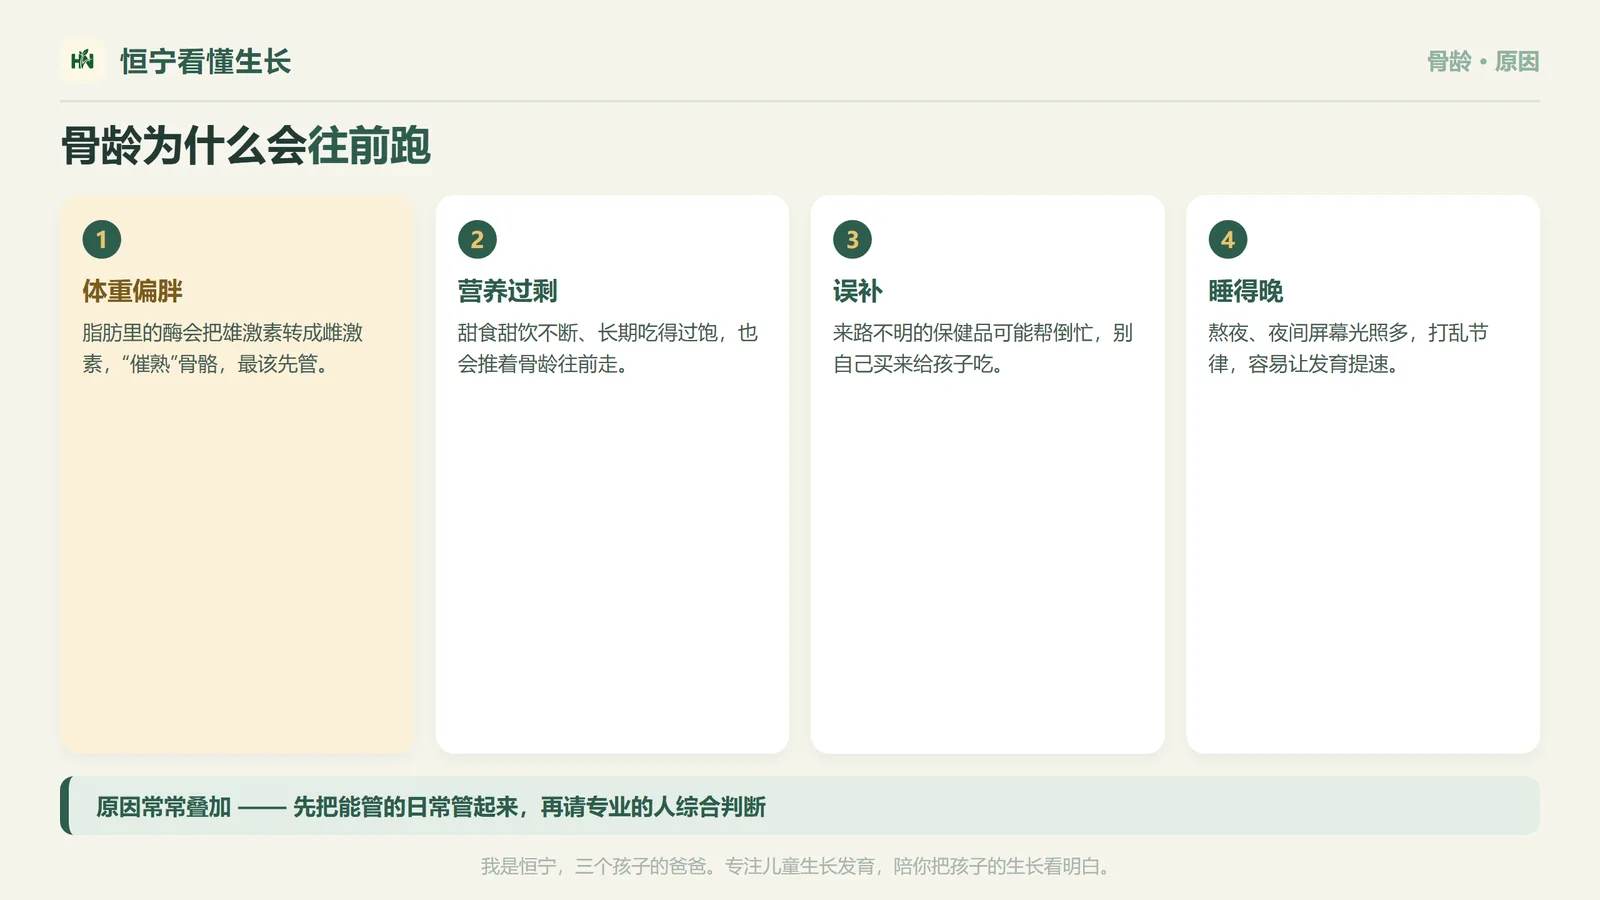The width and height of the screenshot is (1600, 900).
Task: Click the HN logo icon
Action: 83,61
